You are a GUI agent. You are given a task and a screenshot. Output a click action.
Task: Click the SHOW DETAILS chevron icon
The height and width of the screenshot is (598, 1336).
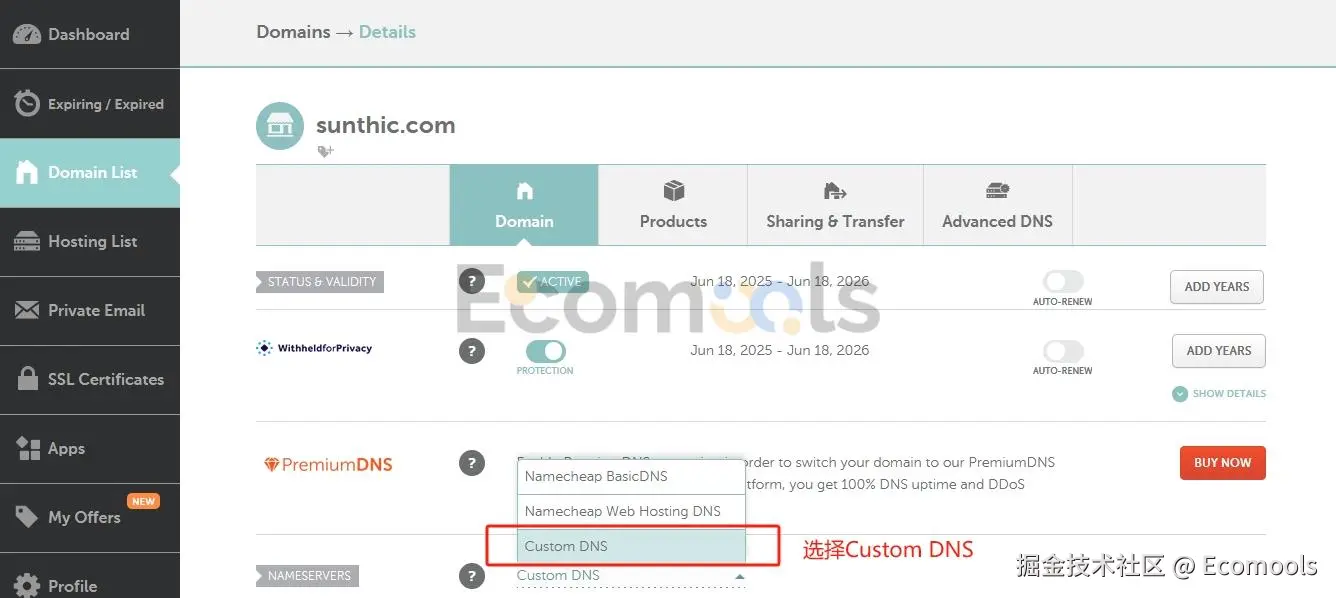[1180, 394]
